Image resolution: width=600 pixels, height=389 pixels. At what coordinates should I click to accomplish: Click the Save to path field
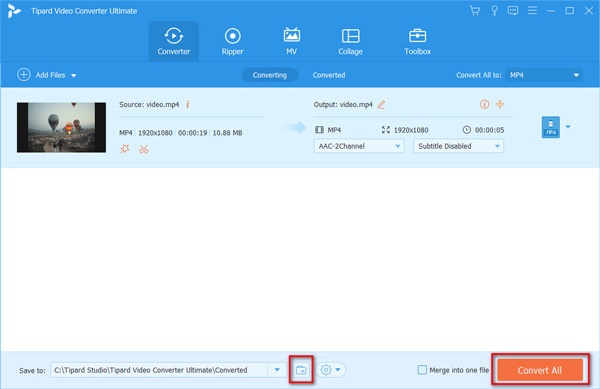[159, 370]
